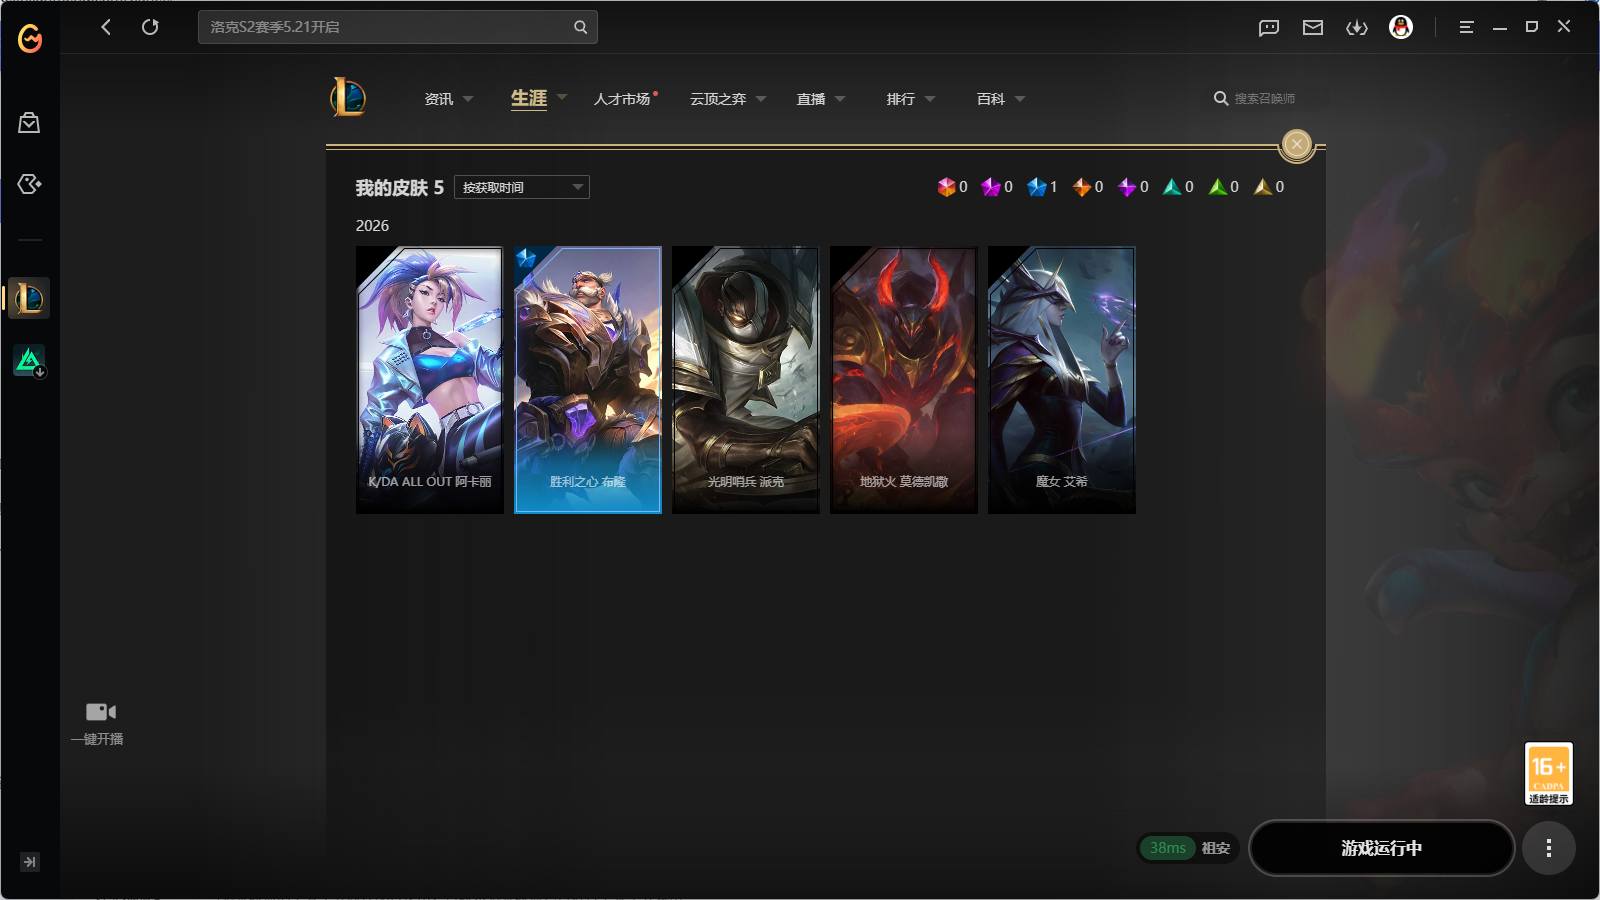1600x900 pixels.
Task: Click the 我的皮肤 5 heading
Action: point(400,188)
